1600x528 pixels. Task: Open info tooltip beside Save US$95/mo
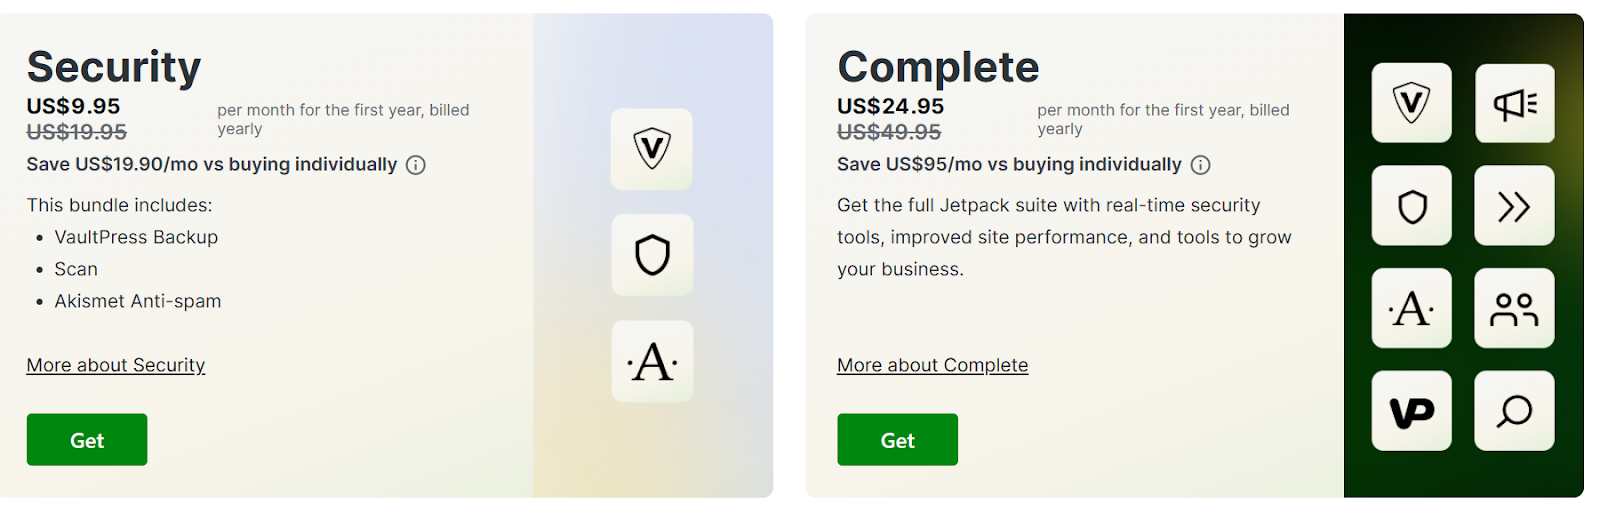[x=1201, y=165]
